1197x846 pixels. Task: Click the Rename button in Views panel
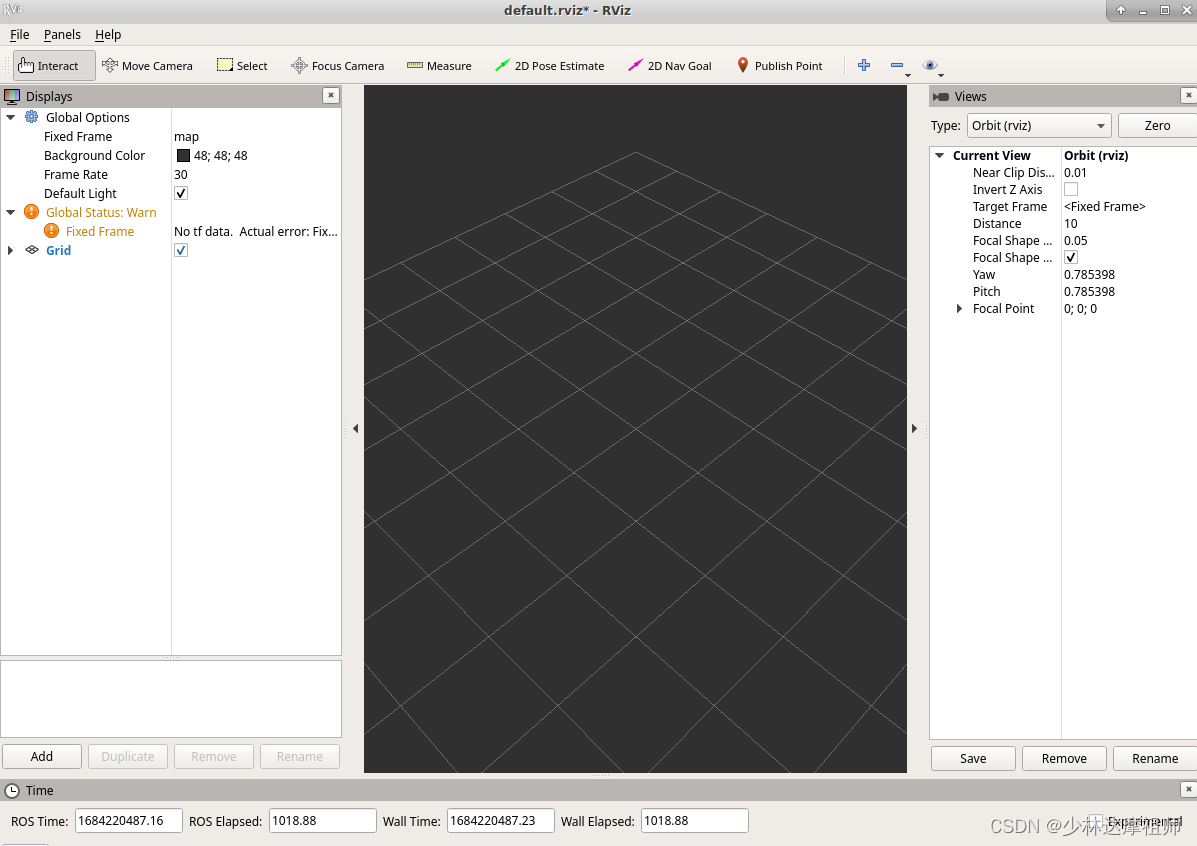[1155, 758]
